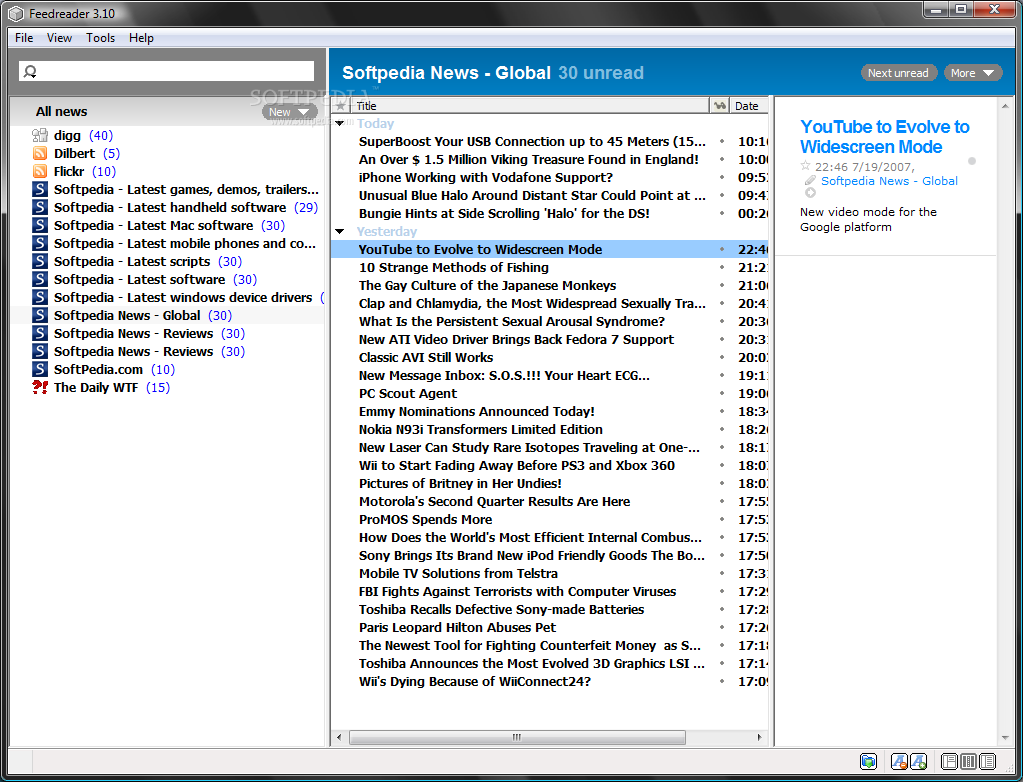This screenshot has height=782, width=1023.
Task: Click the digg feed icon
Action: [40, 136]
